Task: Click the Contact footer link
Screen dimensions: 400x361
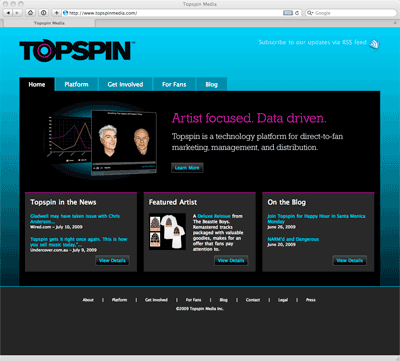Action: [x=253, y=300]
